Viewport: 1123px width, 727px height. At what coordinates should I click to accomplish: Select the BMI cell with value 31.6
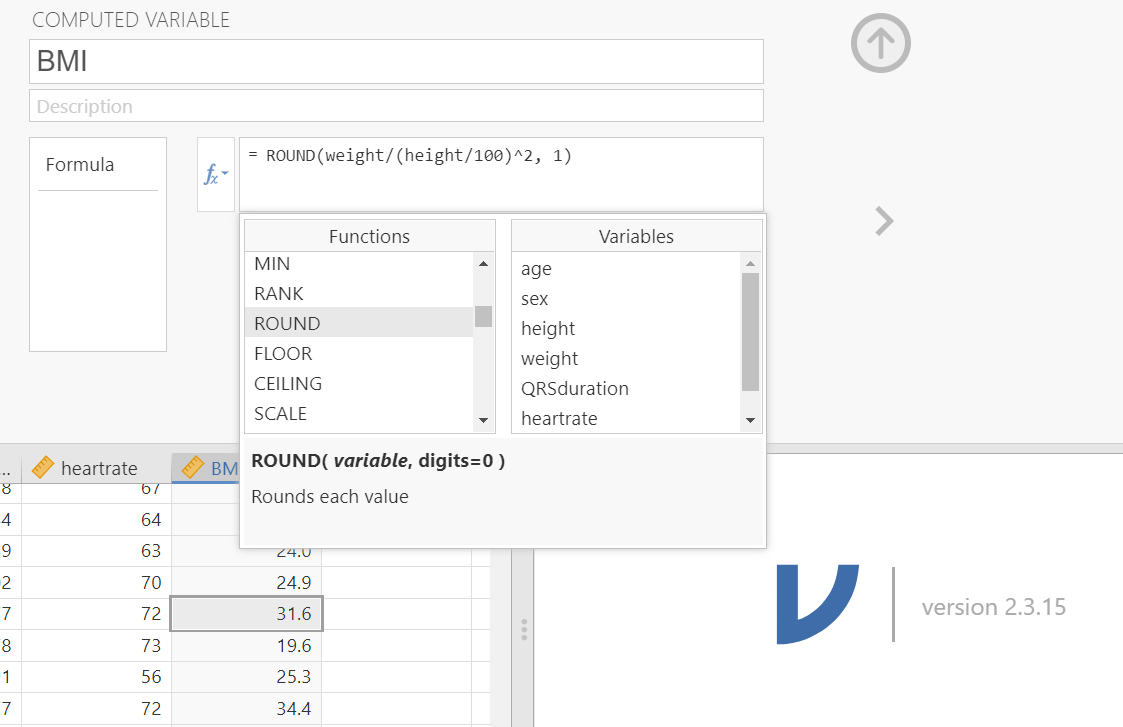point(246,614)
